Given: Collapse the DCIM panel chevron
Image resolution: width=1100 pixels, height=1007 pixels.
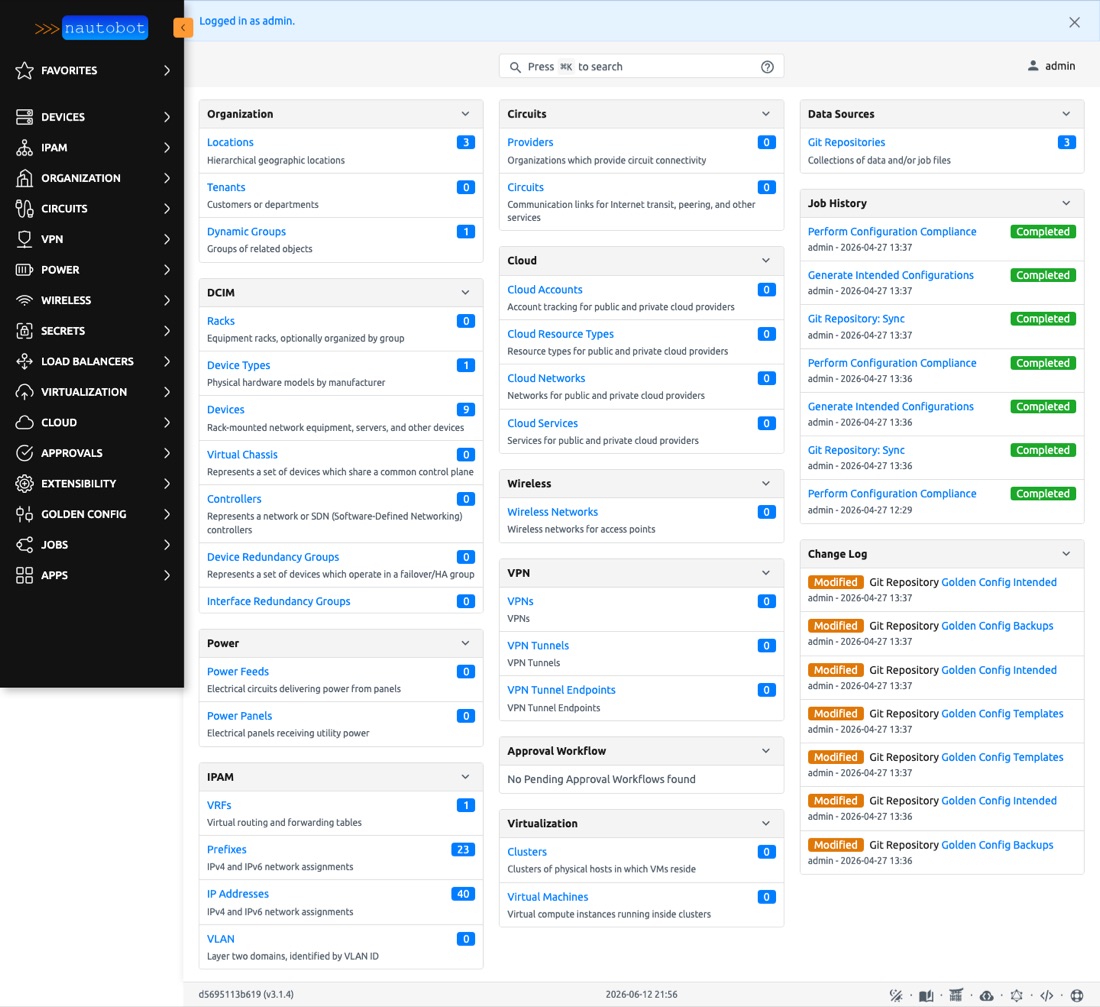Looking at the screenshot, I should (465, 293).
